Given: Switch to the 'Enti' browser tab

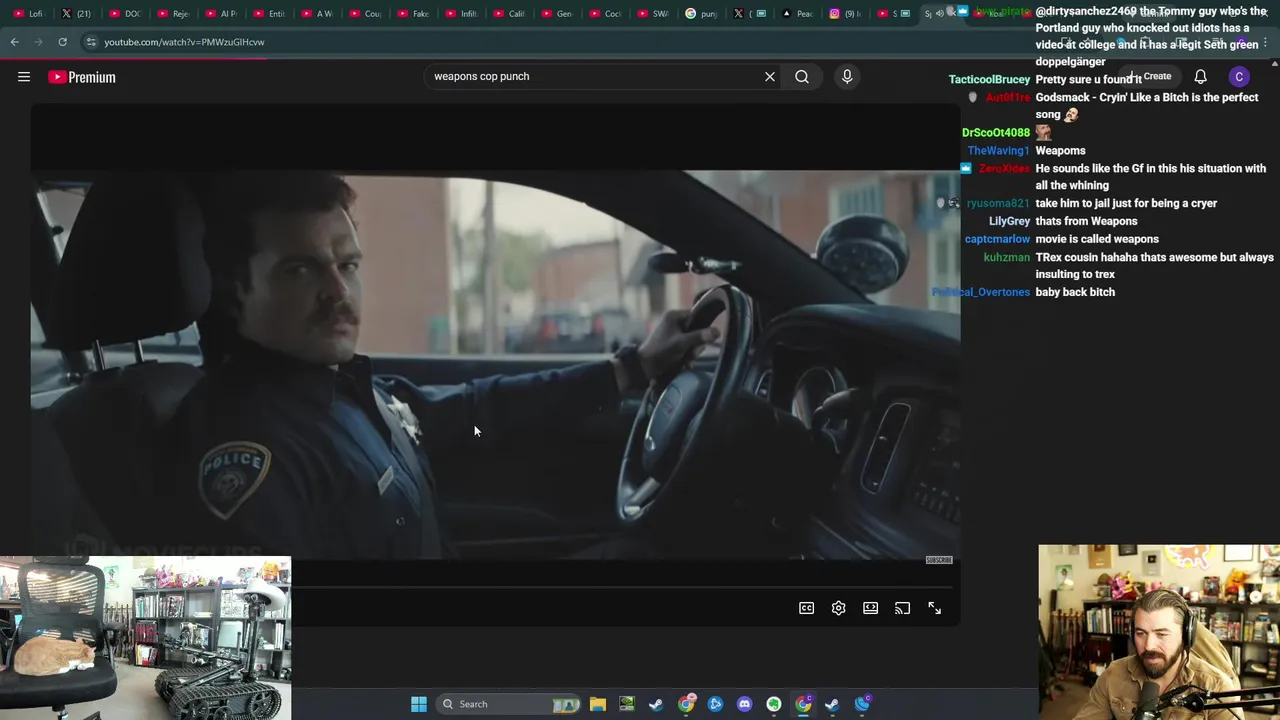Looking at the screenshot, I should click(x=269, y=13).
